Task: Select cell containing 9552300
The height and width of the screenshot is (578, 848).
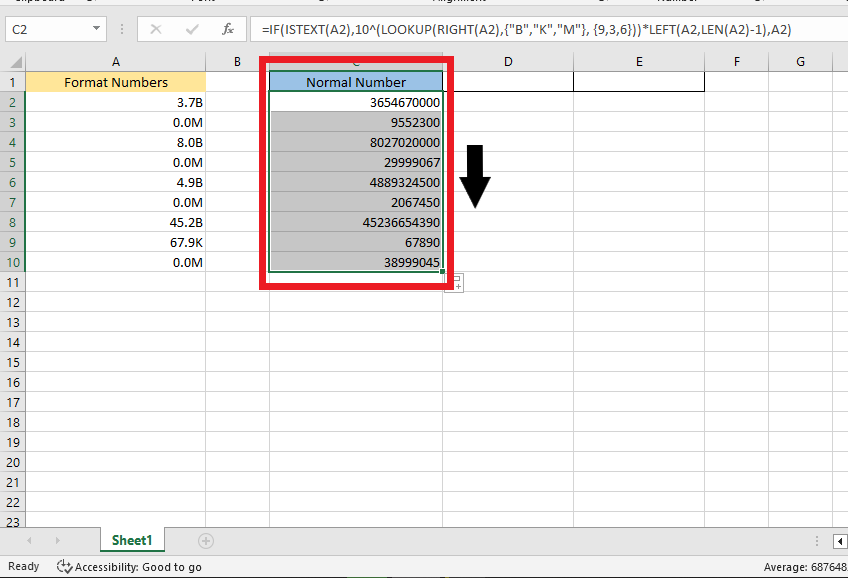Action: point(356,122)
